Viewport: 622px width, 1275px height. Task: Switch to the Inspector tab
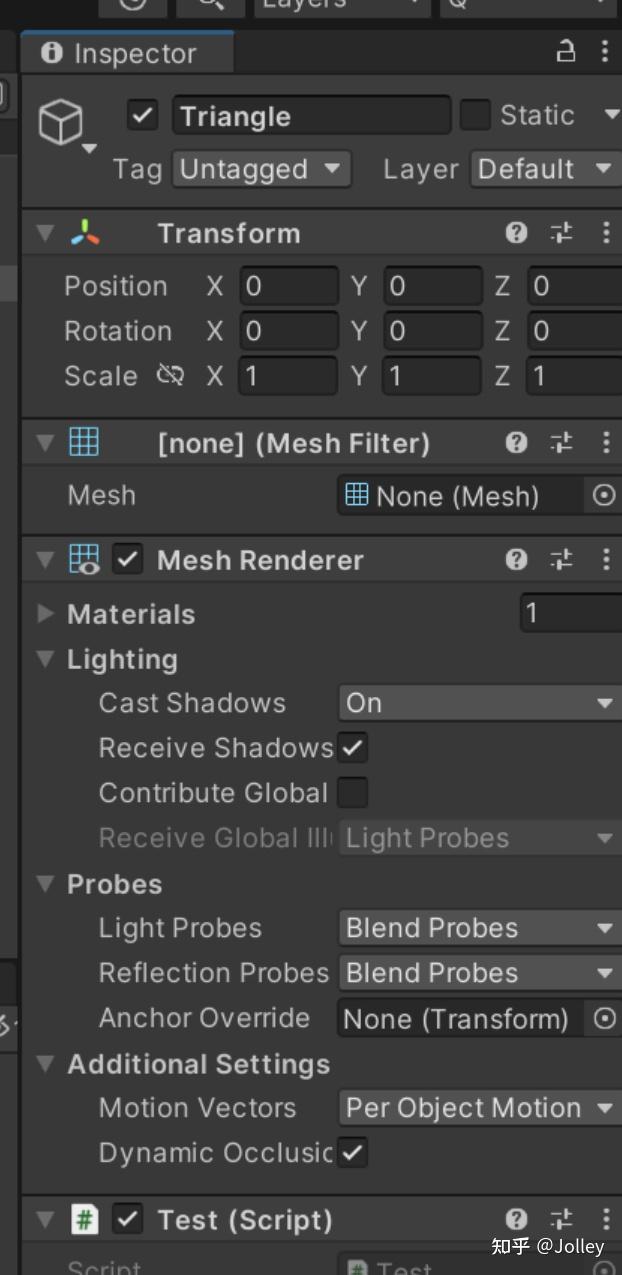click(x=127, y=54)
